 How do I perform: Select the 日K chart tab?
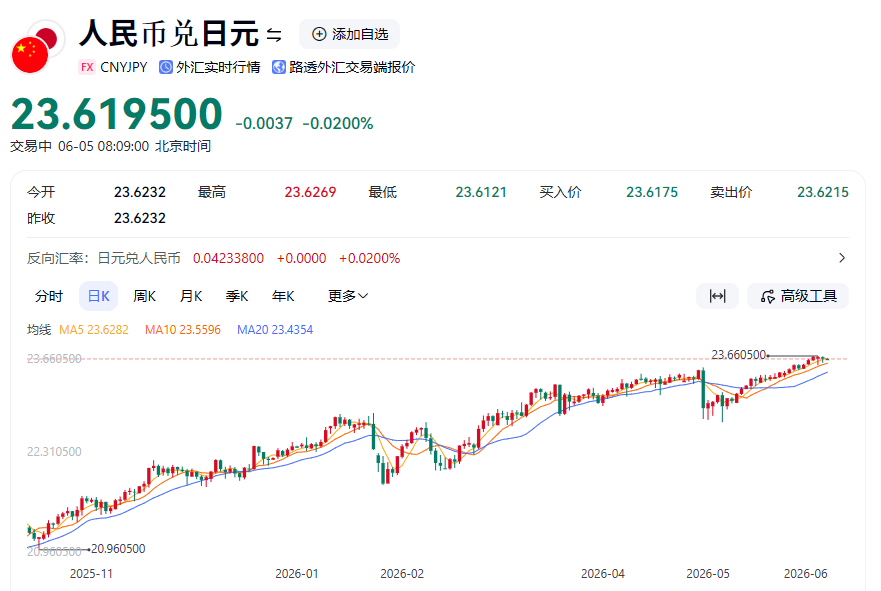coord(98,296)
